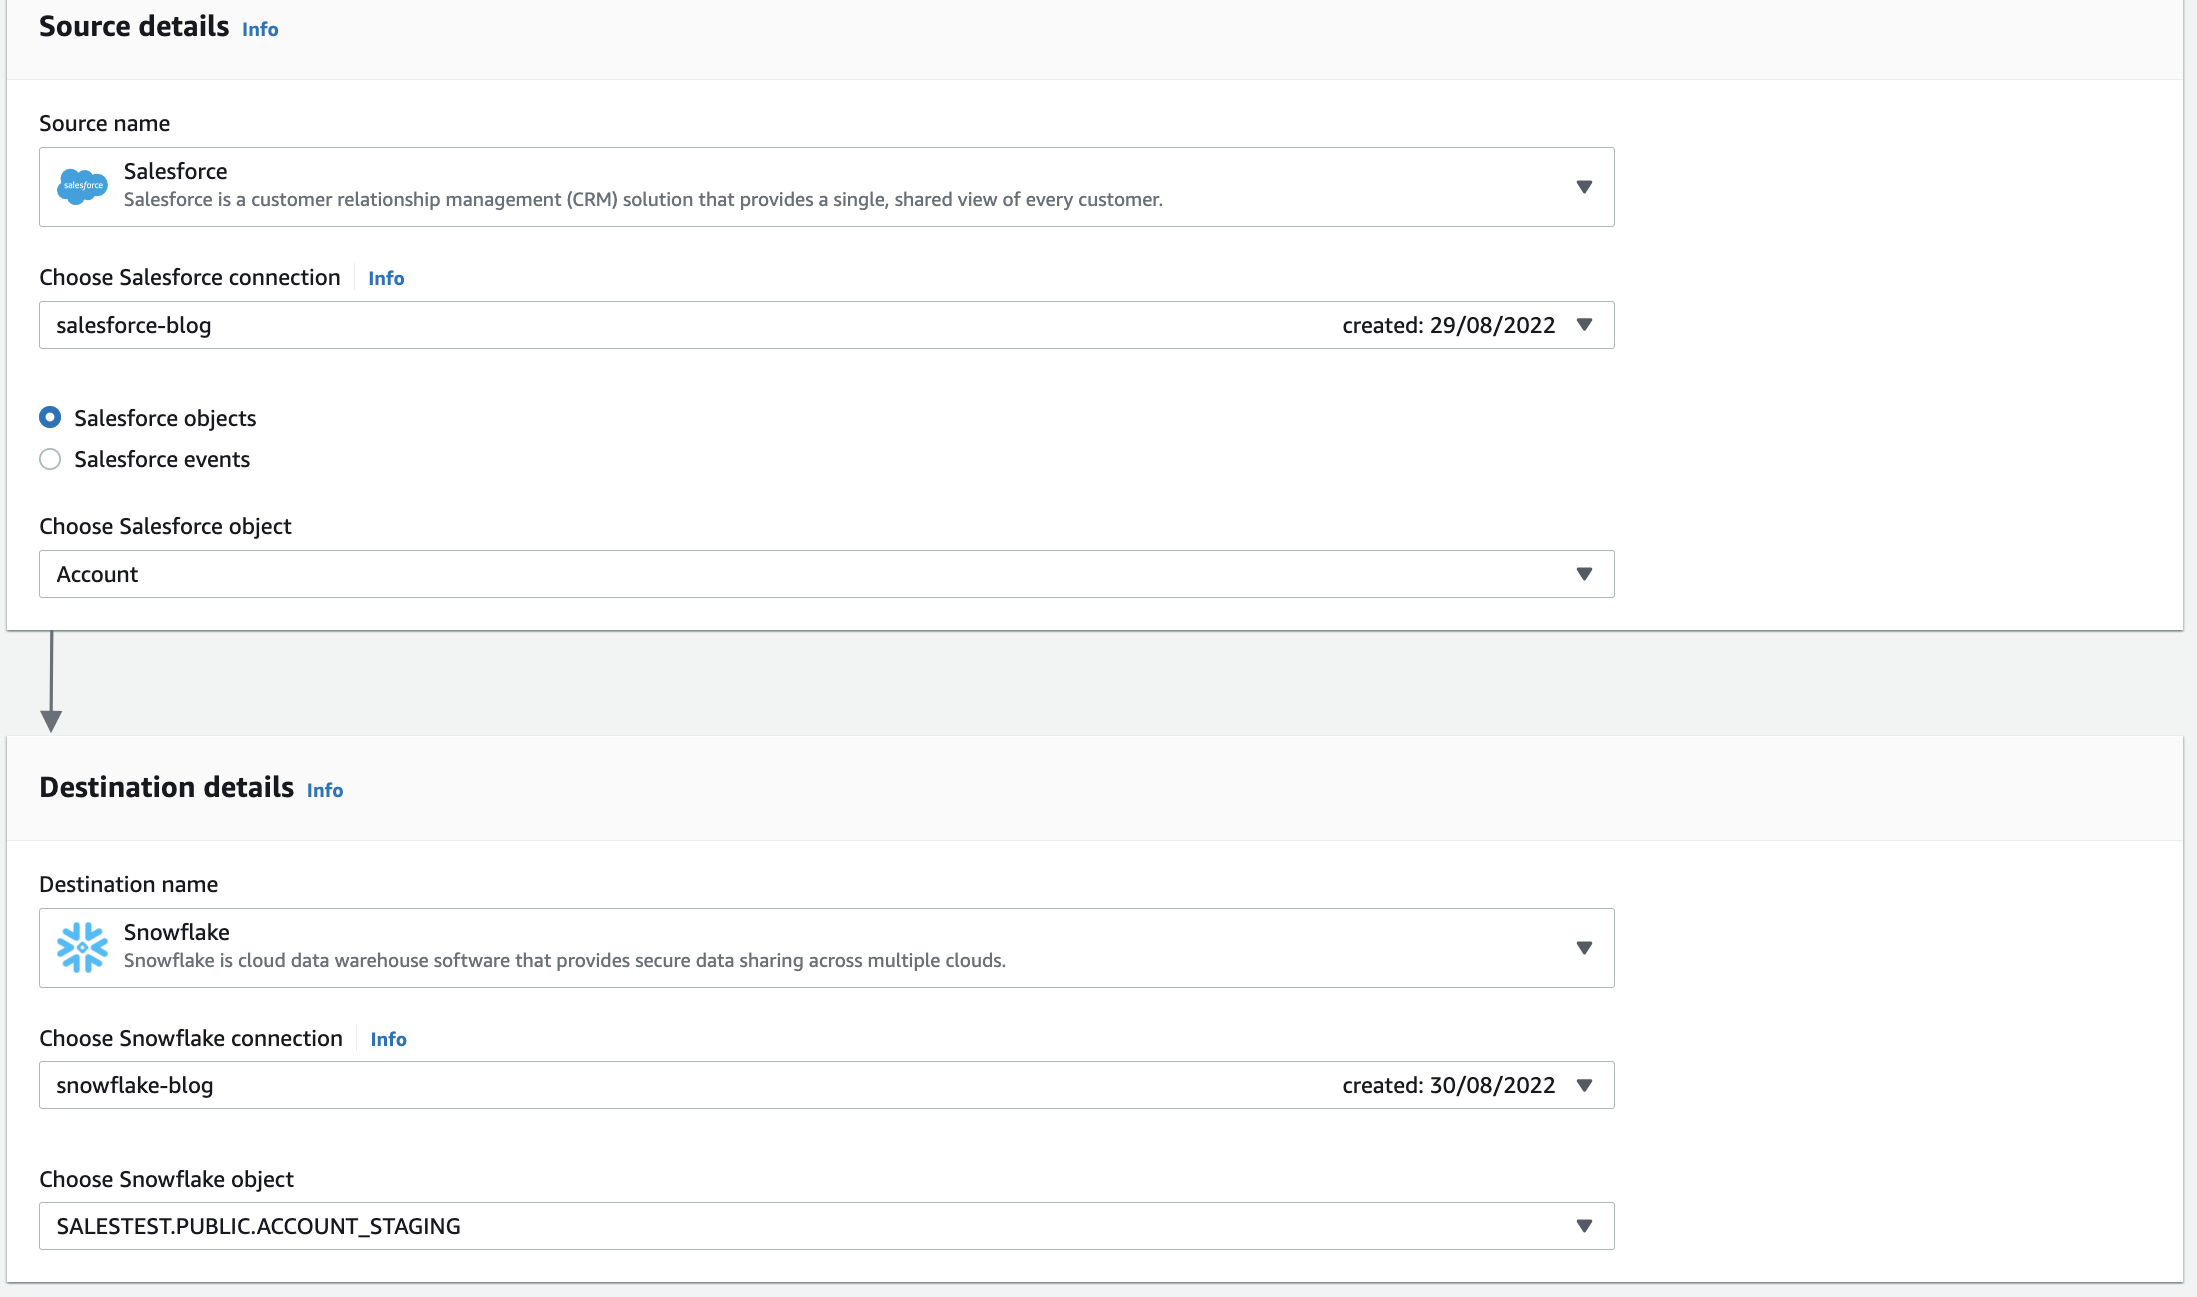This screenshot has width=2197, height=1297.
Task: Click the Salesforce cloud logo icon
Action: pyautogui.click(x=82, y=187)
